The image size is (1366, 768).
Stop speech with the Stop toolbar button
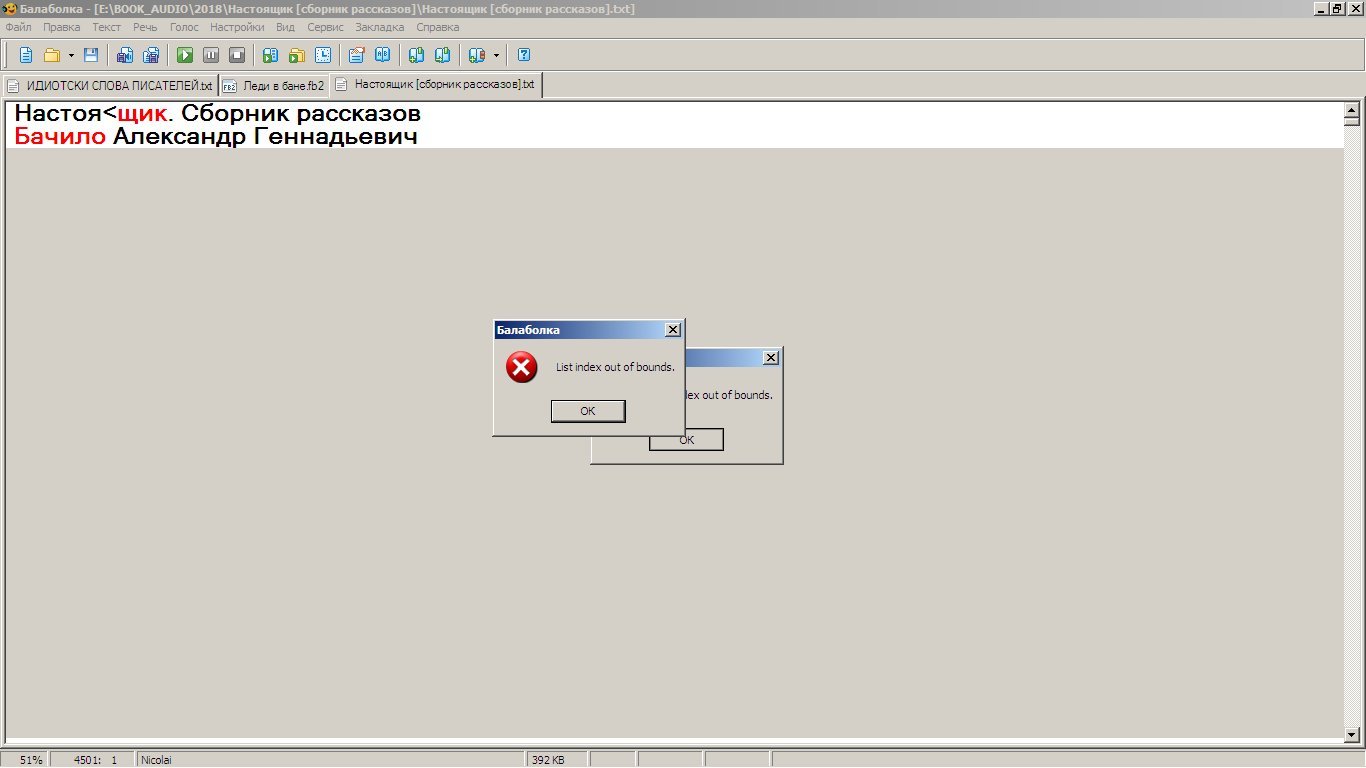[237, 55]
